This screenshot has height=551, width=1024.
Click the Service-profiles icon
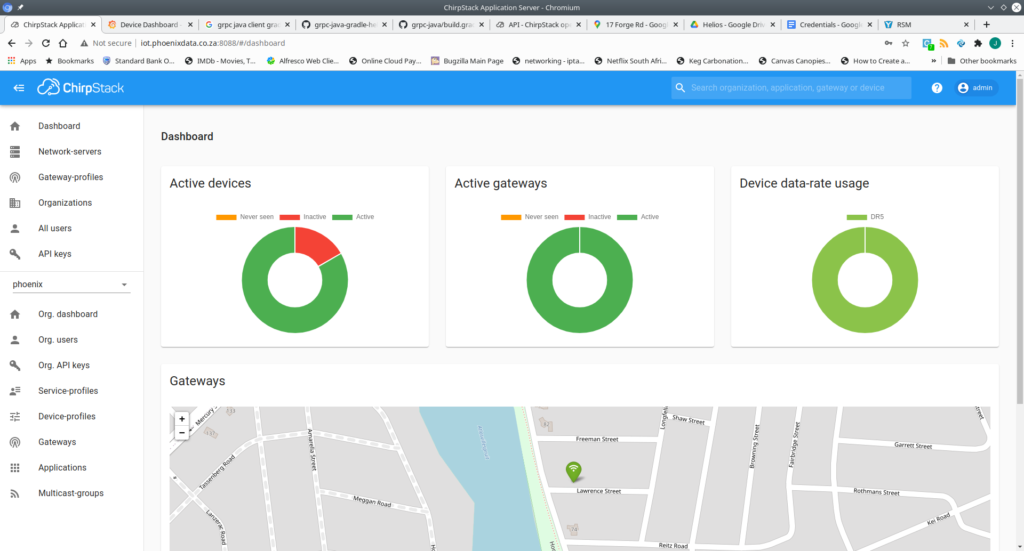tap(15, 391)
